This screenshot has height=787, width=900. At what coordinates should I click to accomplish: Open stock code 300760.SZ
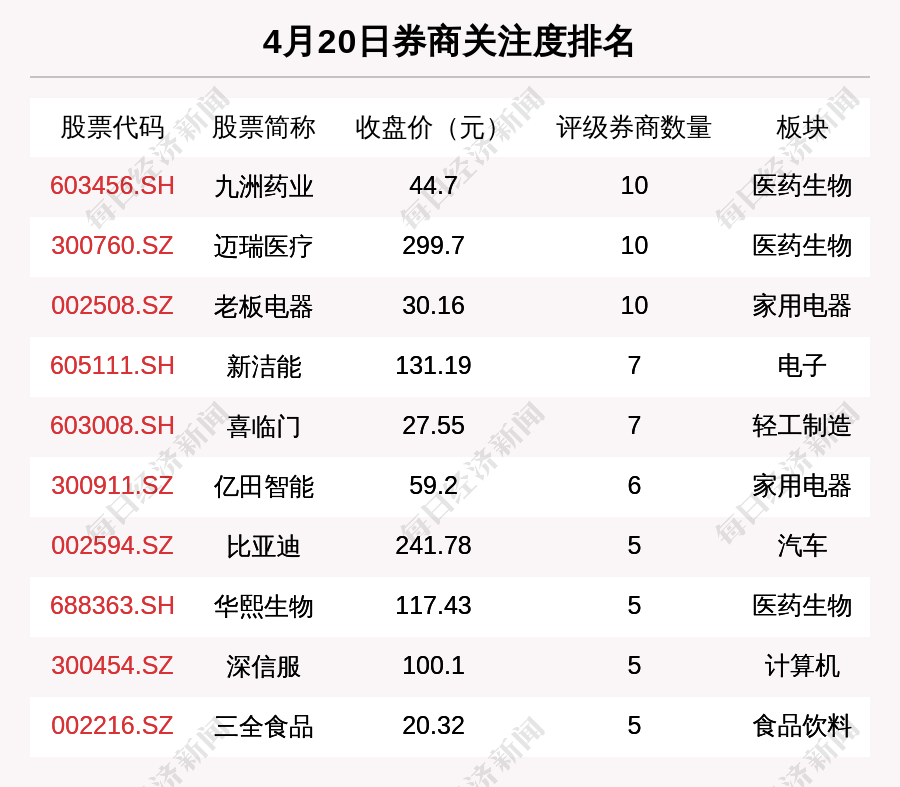112,246
